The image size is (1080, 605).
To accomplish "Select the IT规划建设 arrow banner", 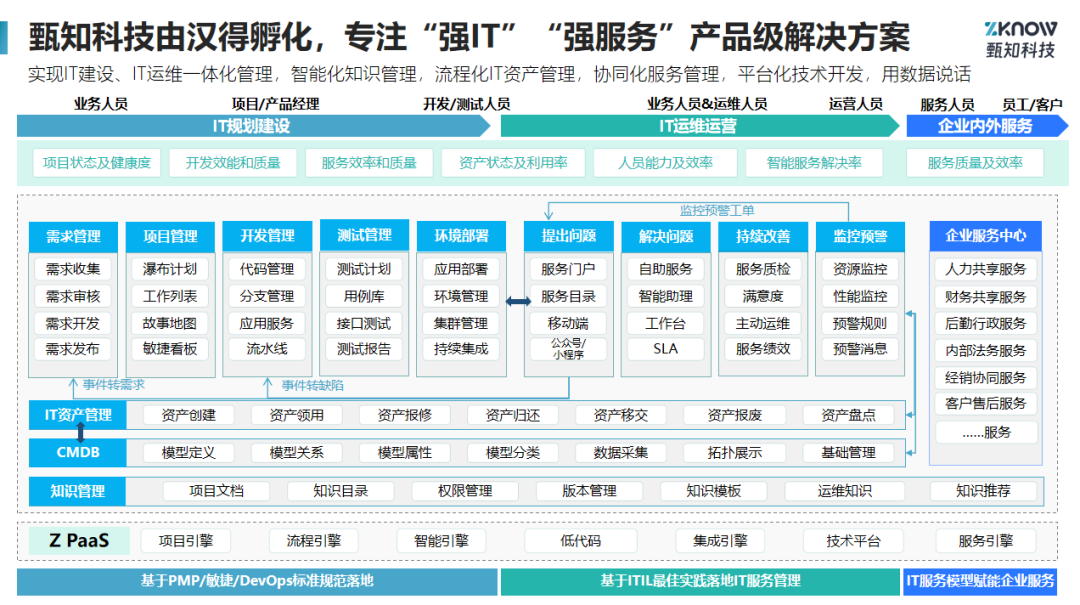I will tap(252, 126).
